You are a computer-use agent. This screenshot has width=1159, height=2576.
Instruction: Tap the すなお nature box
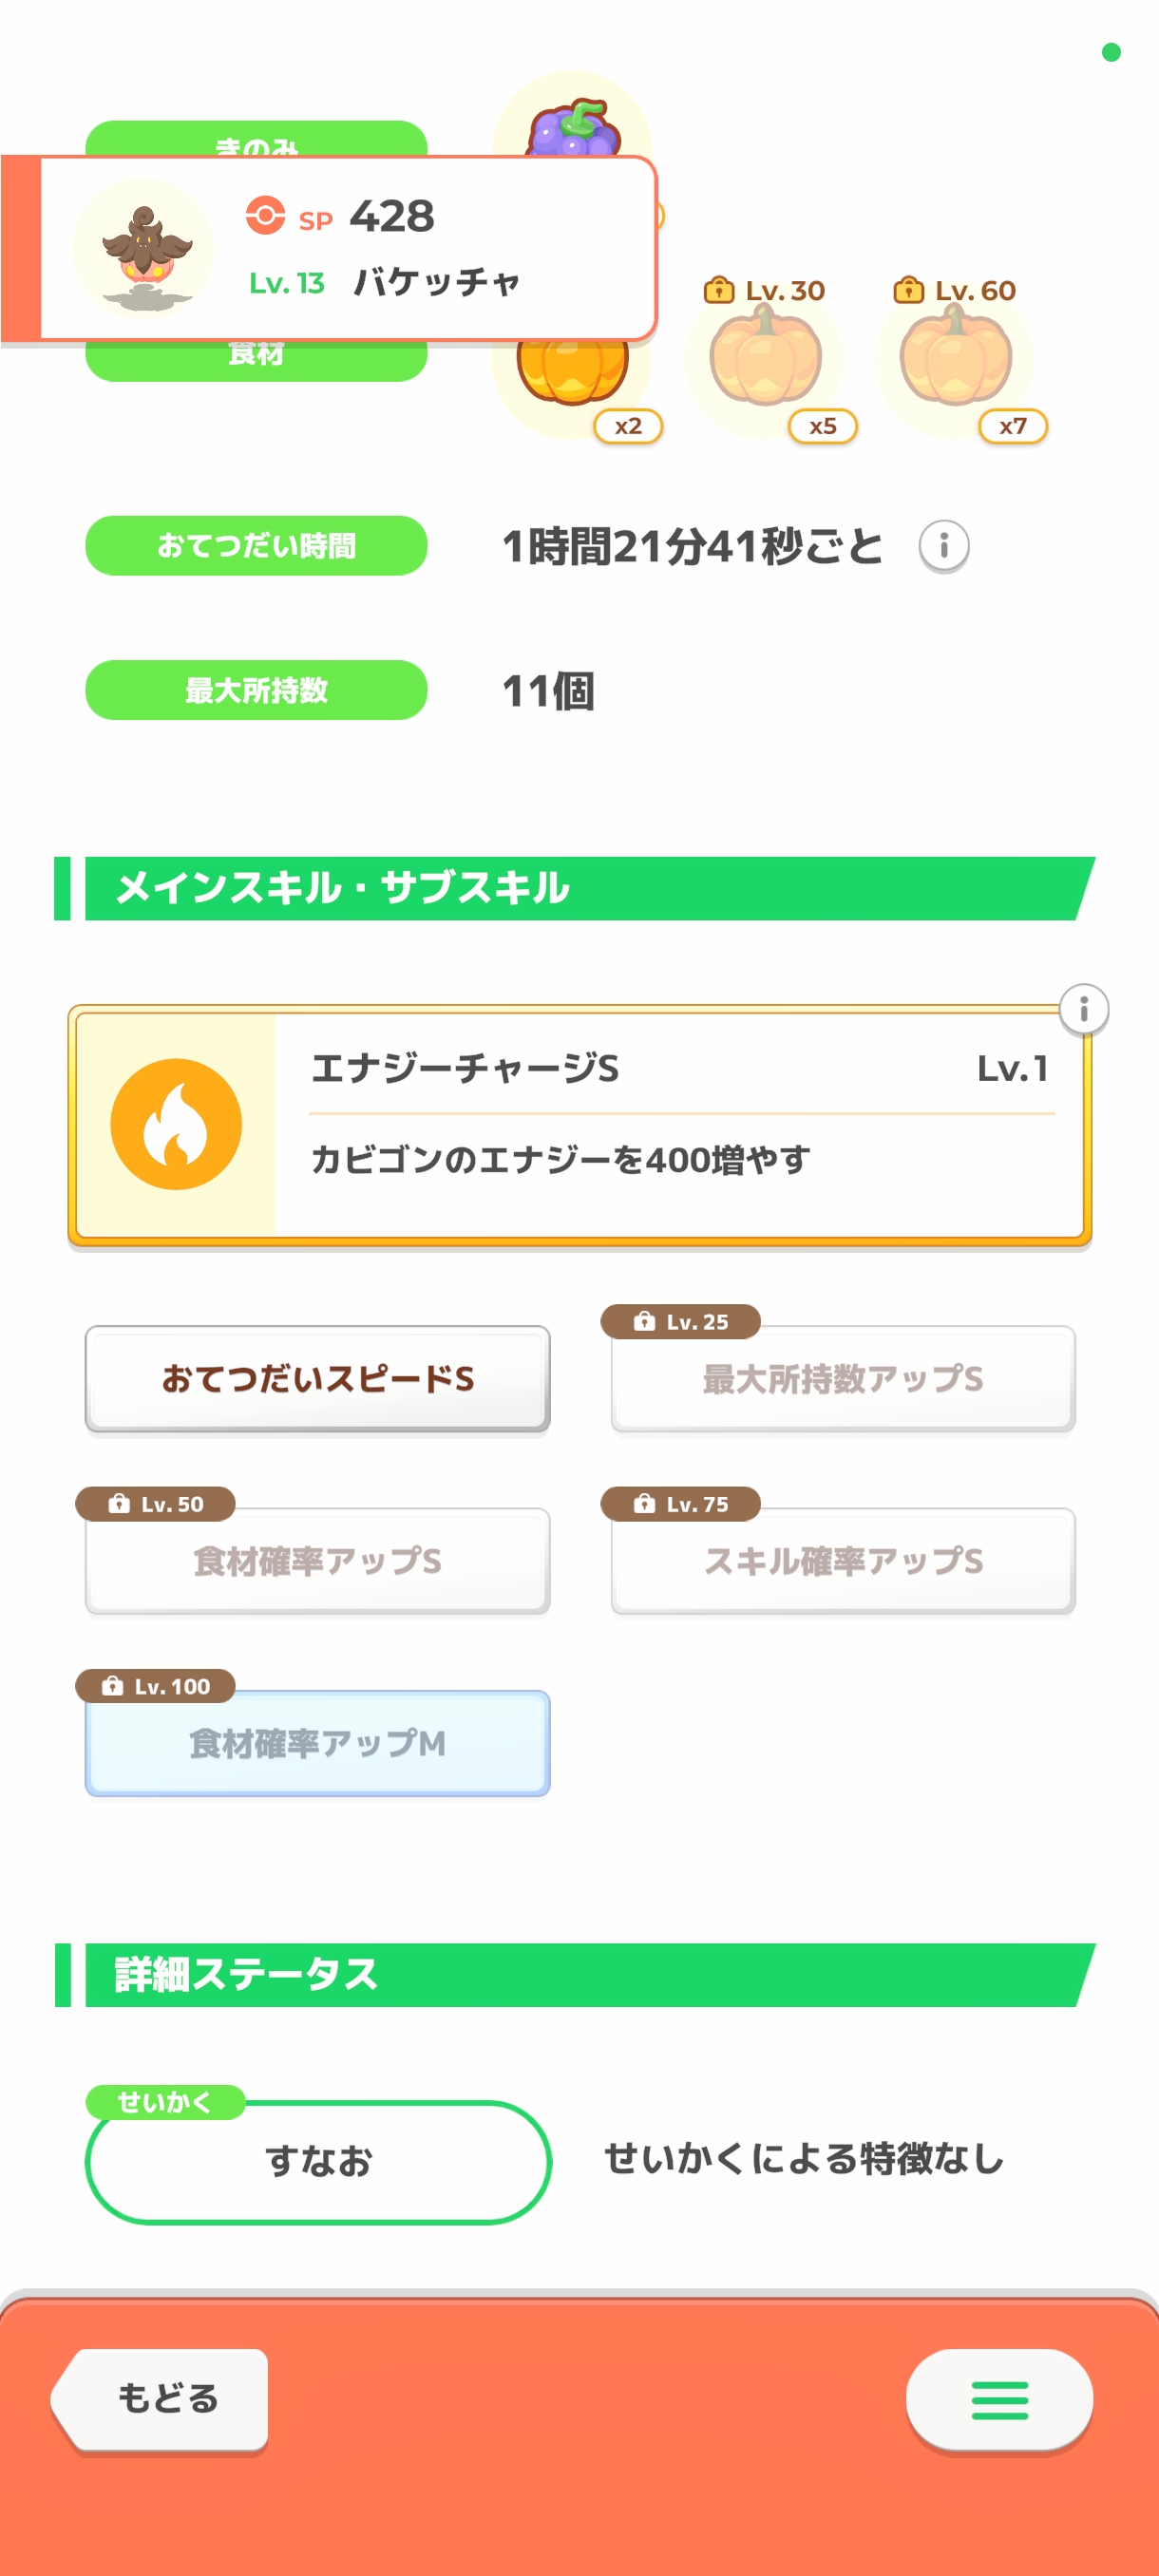pos(318,2162)
